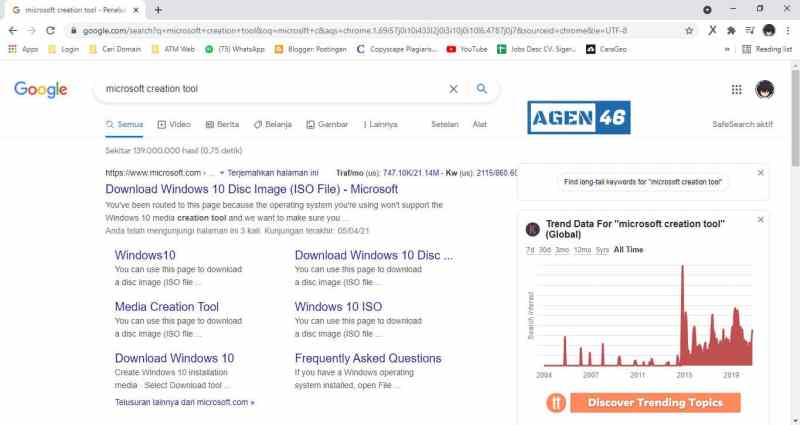Open Media Creation Tool sitelink
Image resolution: width=800 pixels, height=425 pixels.
pyautogui.click(x=166, y=307)
